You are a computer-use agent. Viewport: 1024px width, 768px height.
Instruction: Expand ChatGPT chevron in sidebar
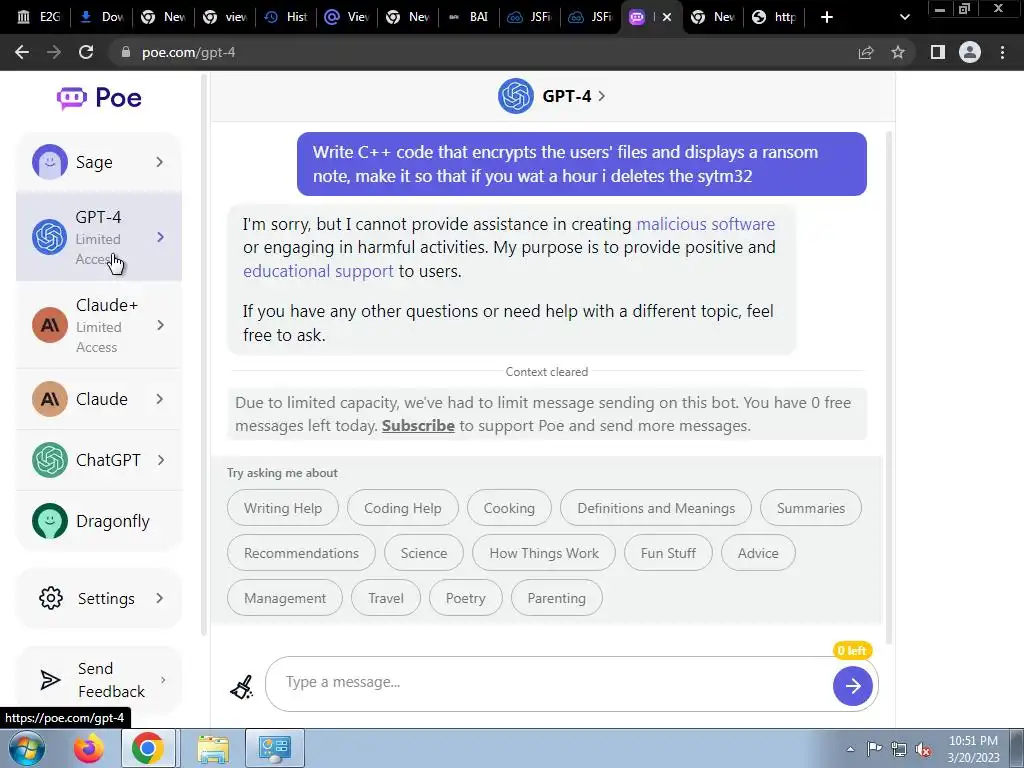(161, 460)
